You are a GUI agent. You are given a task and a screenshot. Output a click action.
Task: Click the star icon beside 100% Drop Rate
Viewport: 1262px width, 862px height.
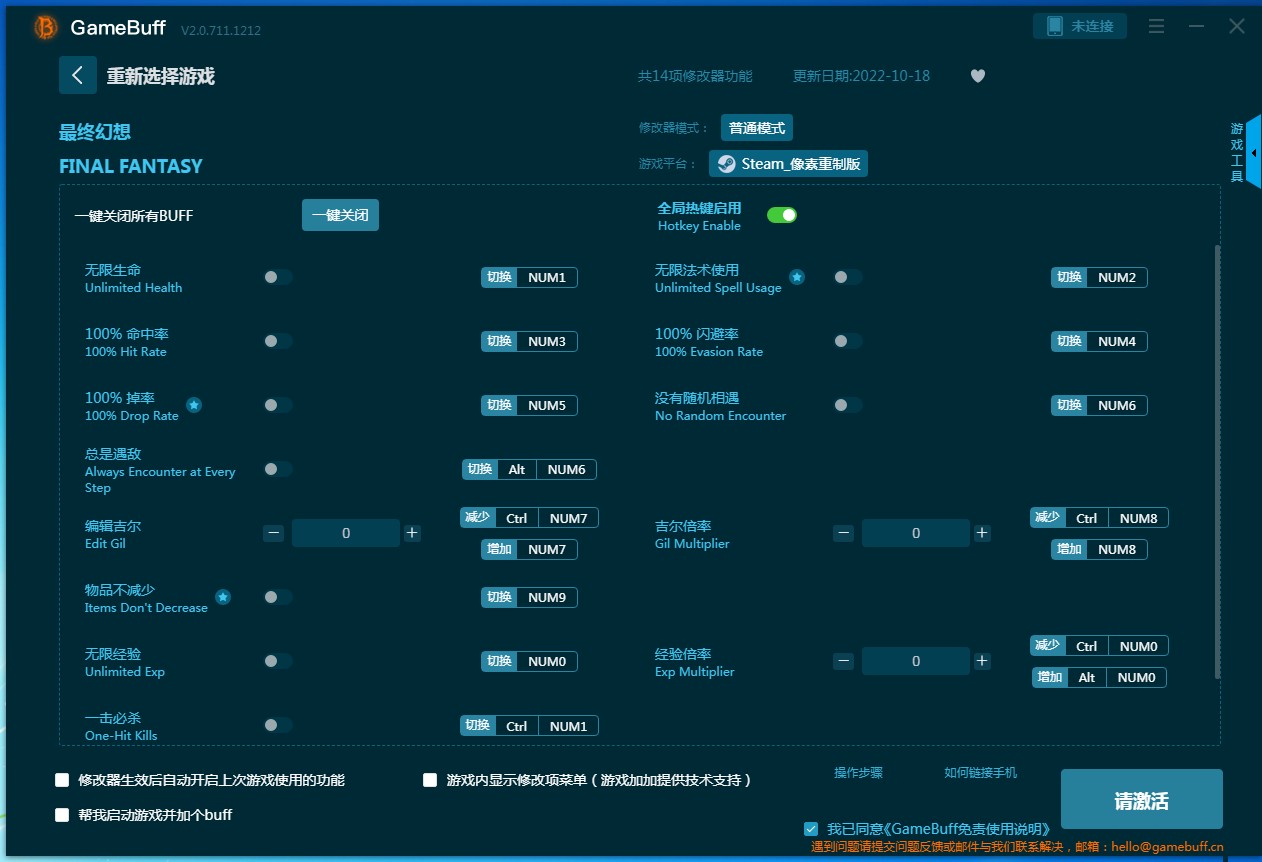pos(194,405)
